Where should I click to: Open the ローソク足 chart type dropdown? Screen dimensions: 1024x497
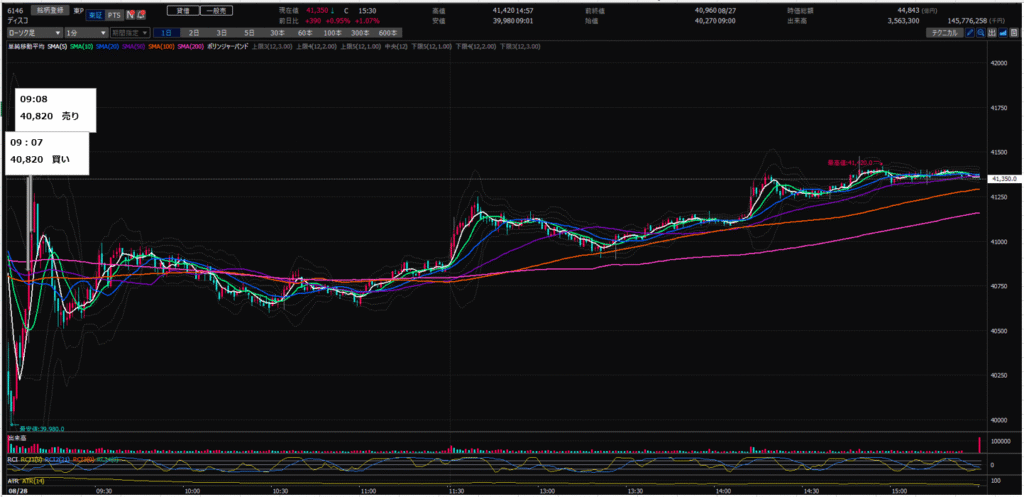[x=35, y=32]
